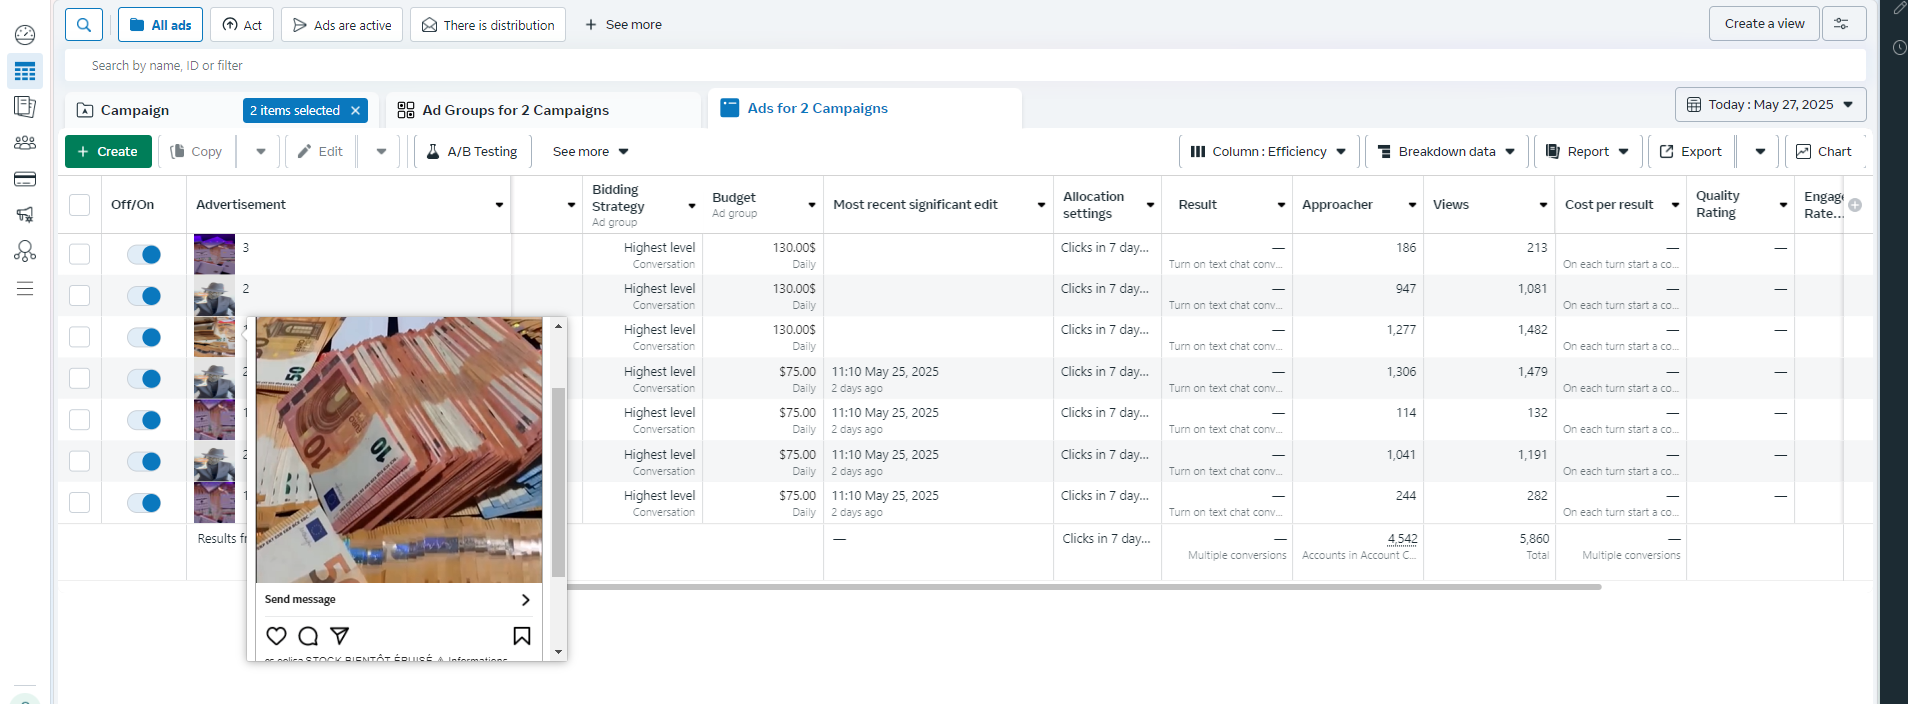
Task: Open the Today: May 27, 2025 date picker
Action: (1770, 105)
